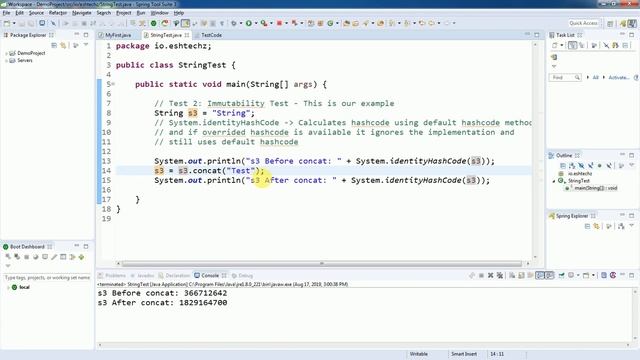Open the Spring perspective icon at top right

623,23
